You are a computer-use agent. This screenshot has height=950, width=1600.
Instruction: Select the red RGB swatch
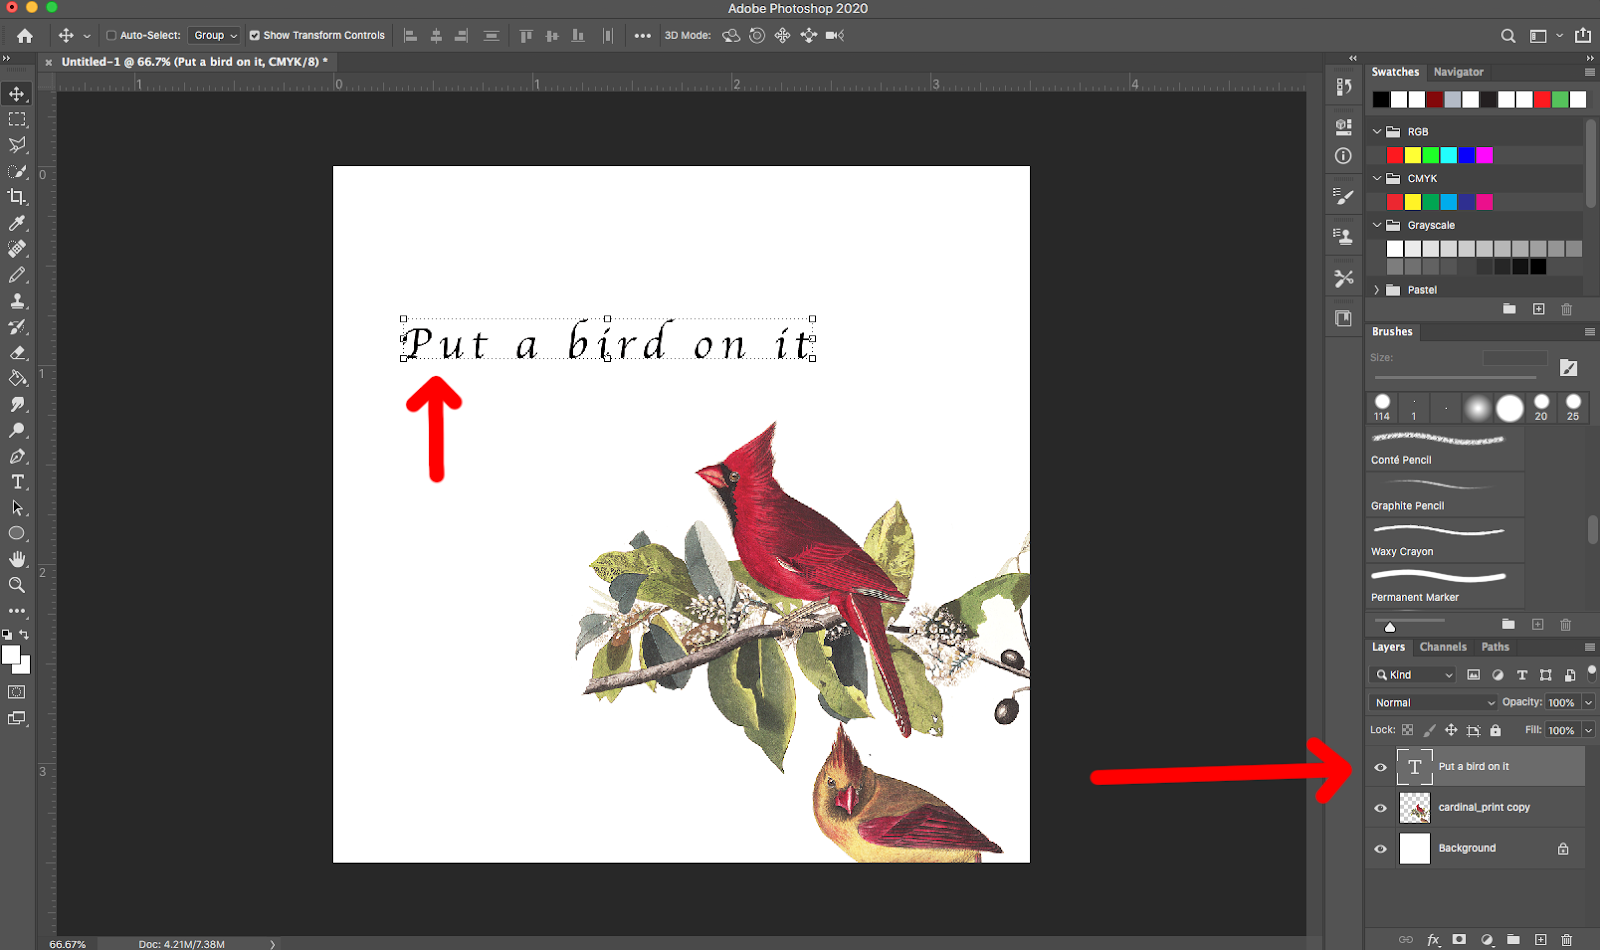1393,155
